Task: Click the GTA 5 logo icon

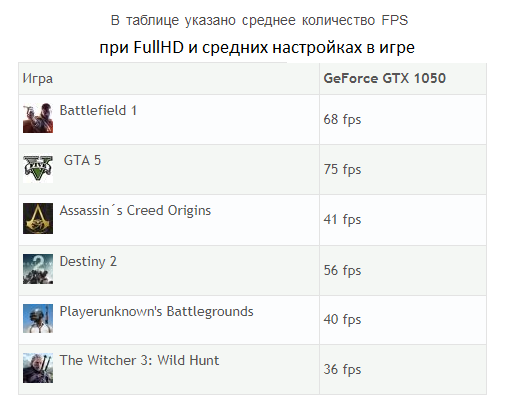Action: click(x=38, y=168)
